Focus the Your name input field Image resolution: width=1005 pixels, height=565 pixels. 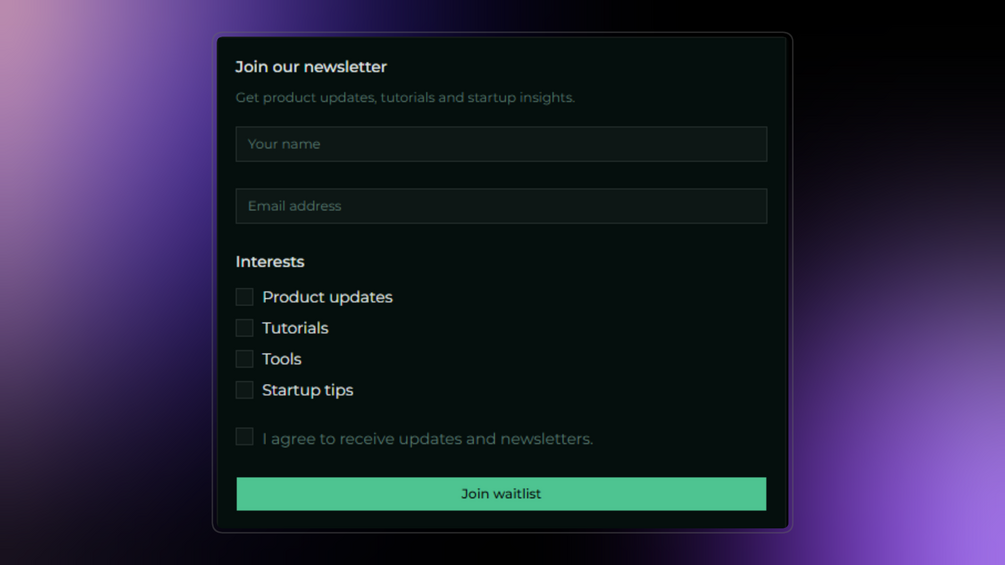(501, 144)
